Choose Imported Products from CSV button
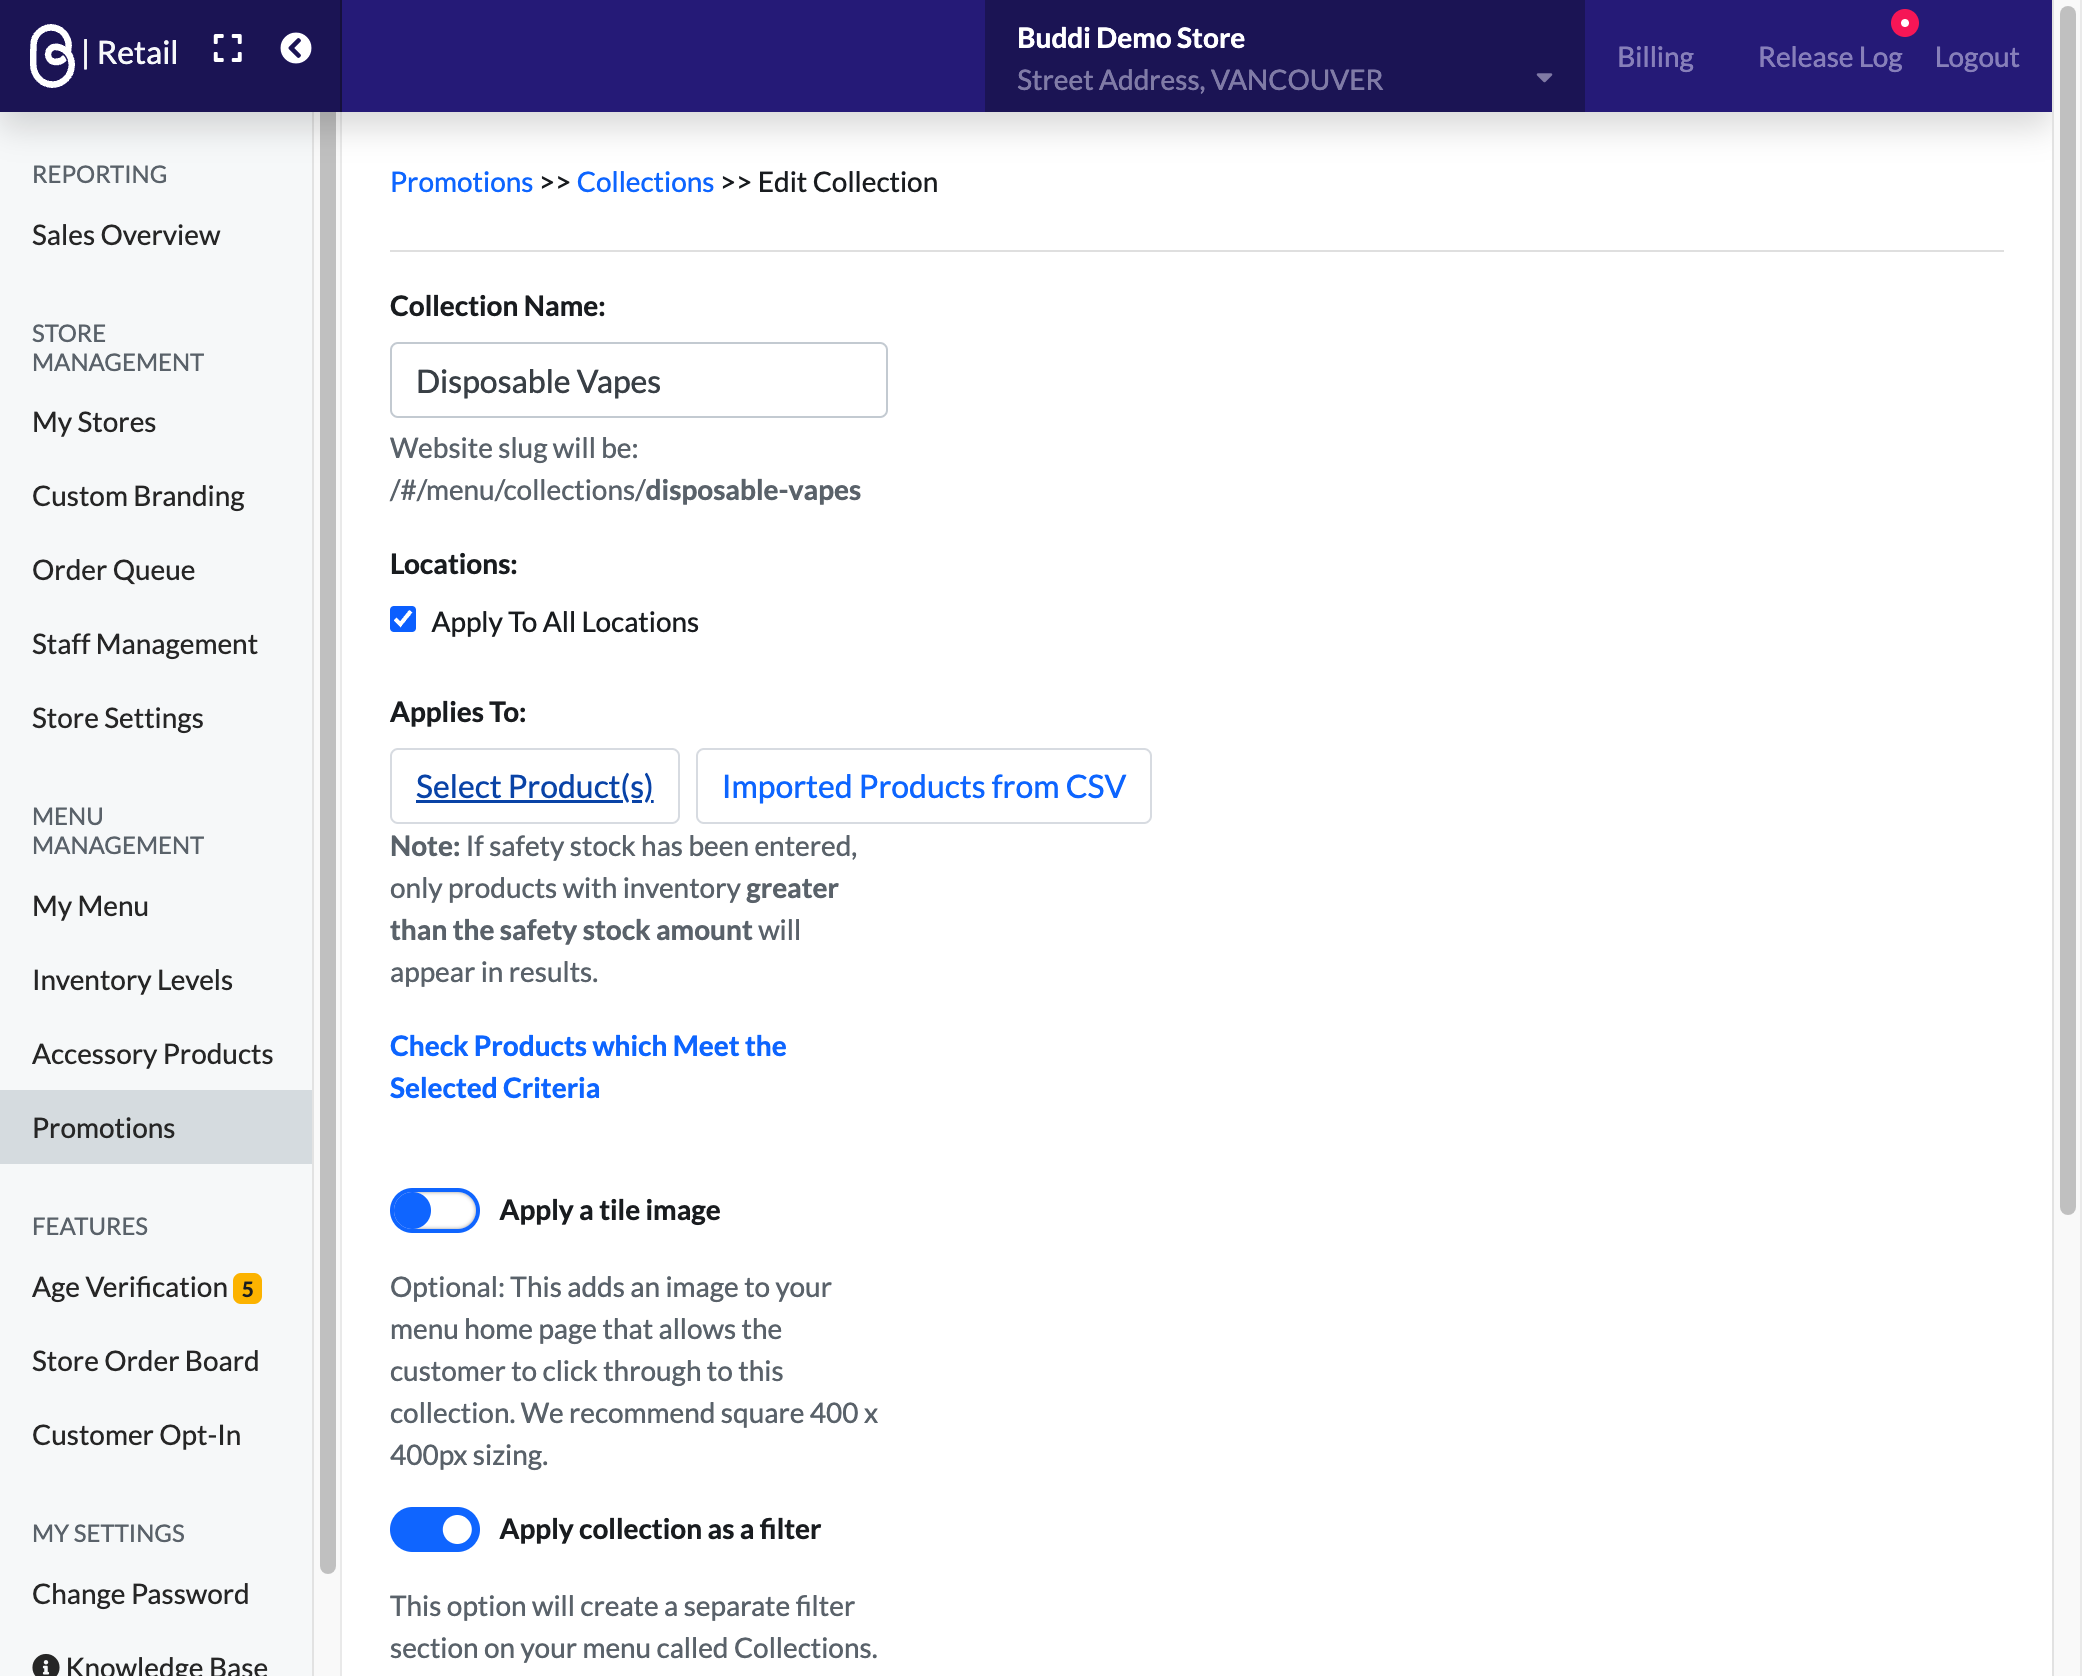Viewport: 2082px width, 1676px height. 924,786
